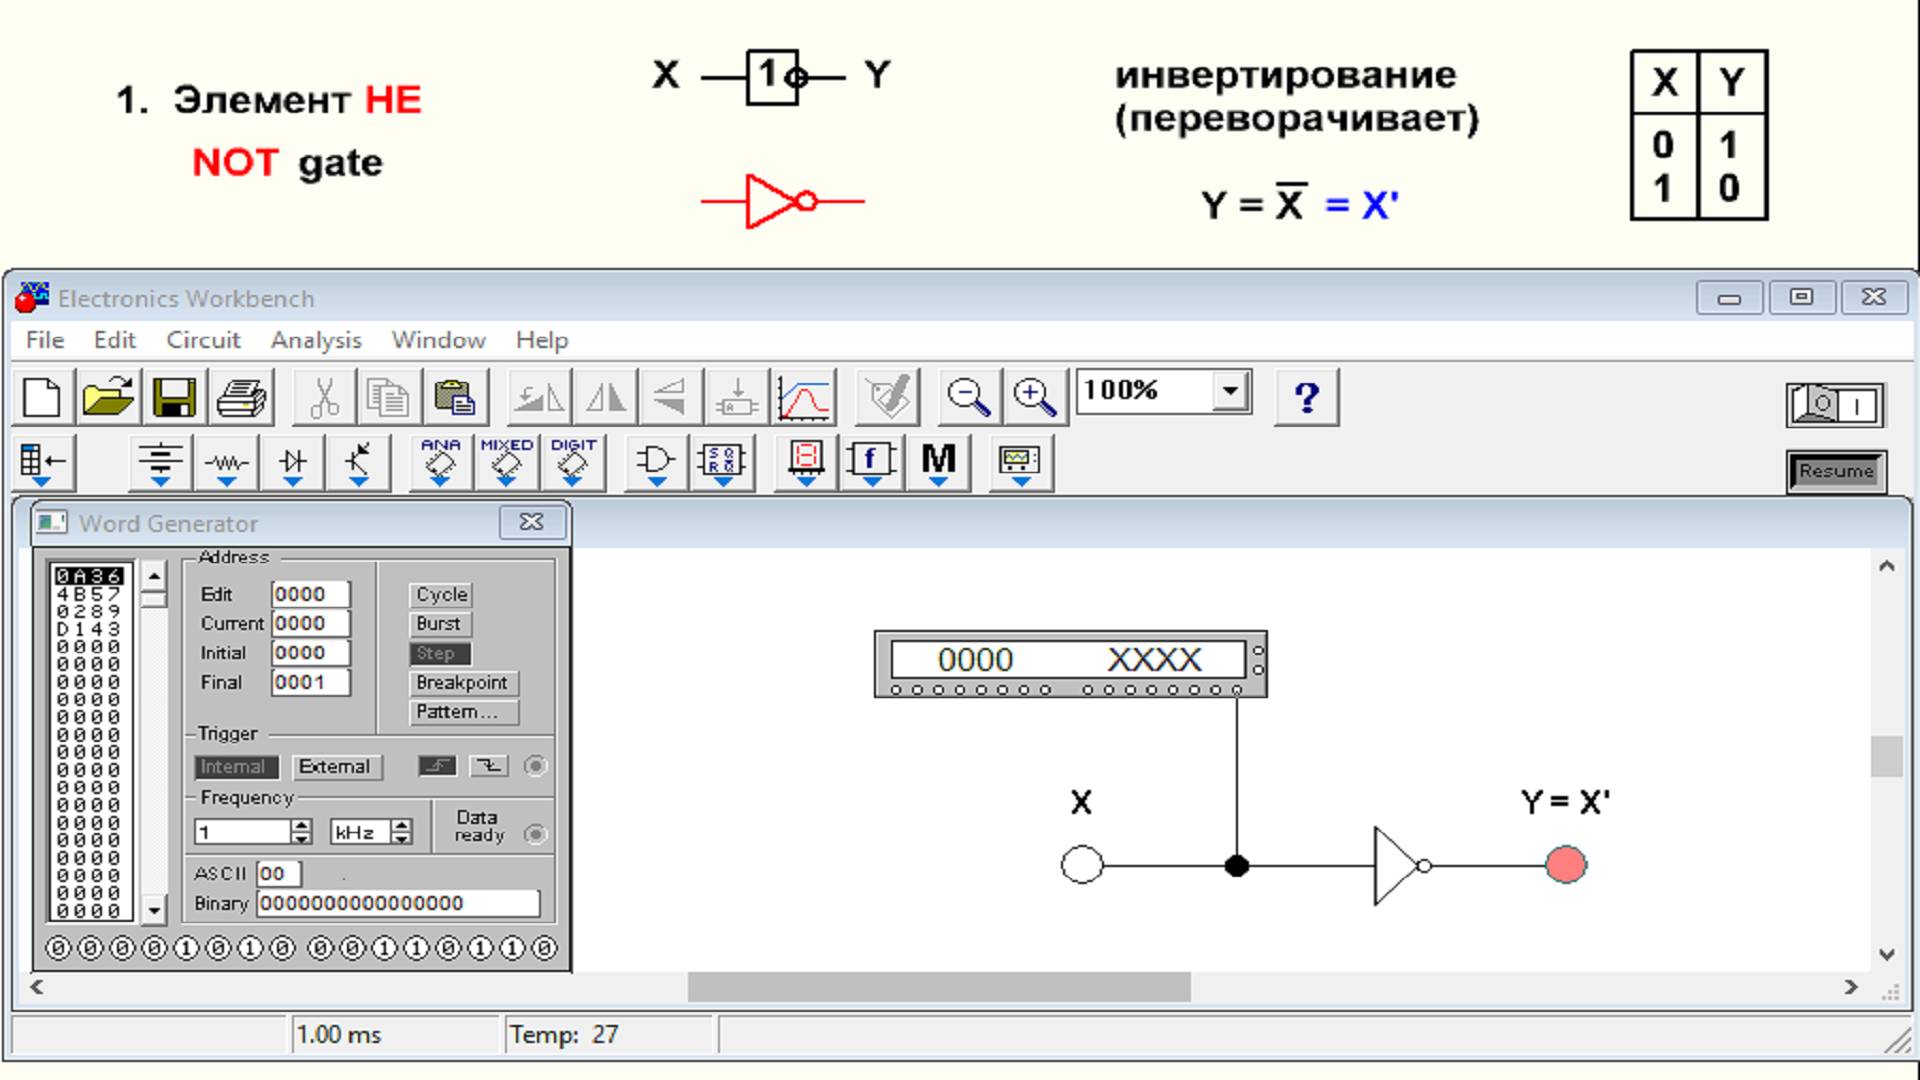
Task: Open the Basic components bin with resistor icon
Action: pyautogui.click(x=227, y=463)
